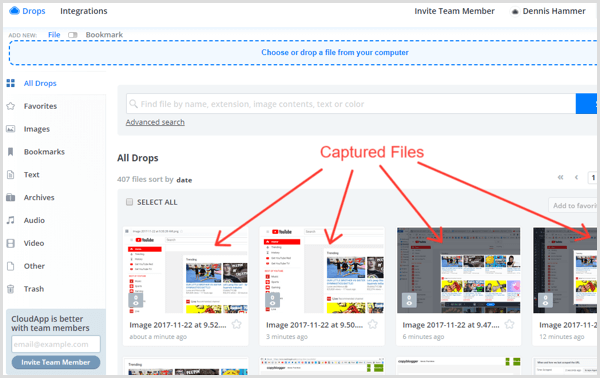Viewport: 600px width, 378px height.
Task: Open thumbnail of Image 2017-11-22 at 9.50
Action: pos(322,270)
